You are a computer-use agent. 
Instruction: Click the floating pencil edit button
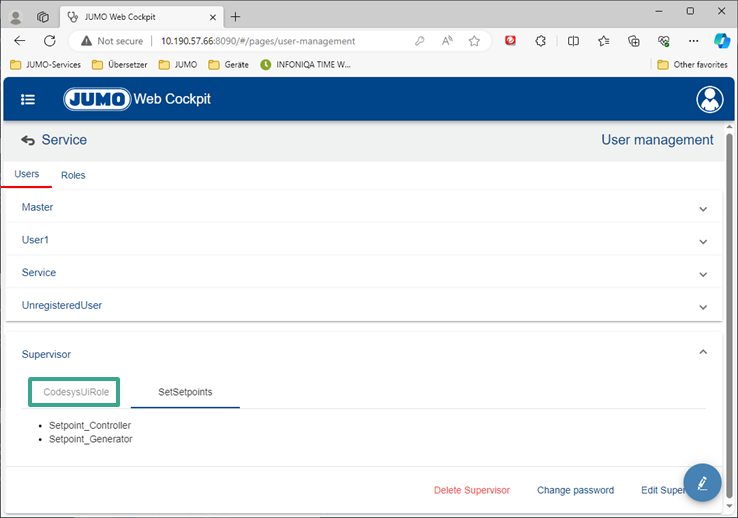click(x=702, y=483)
